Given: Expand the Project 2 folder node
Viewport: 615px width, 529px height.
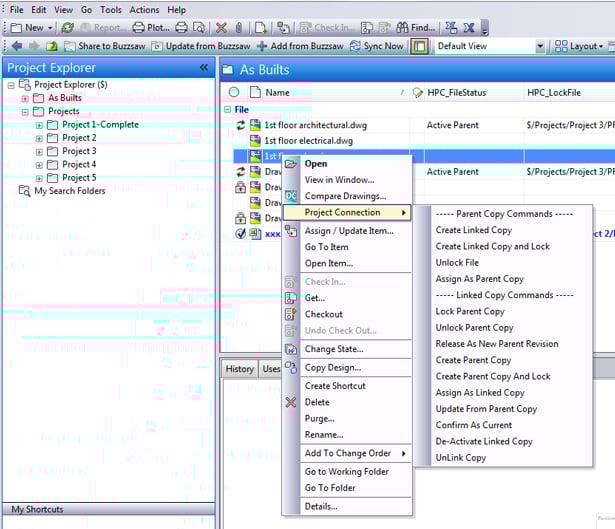Looking at the screenshot, I should (x=39, y=138).
